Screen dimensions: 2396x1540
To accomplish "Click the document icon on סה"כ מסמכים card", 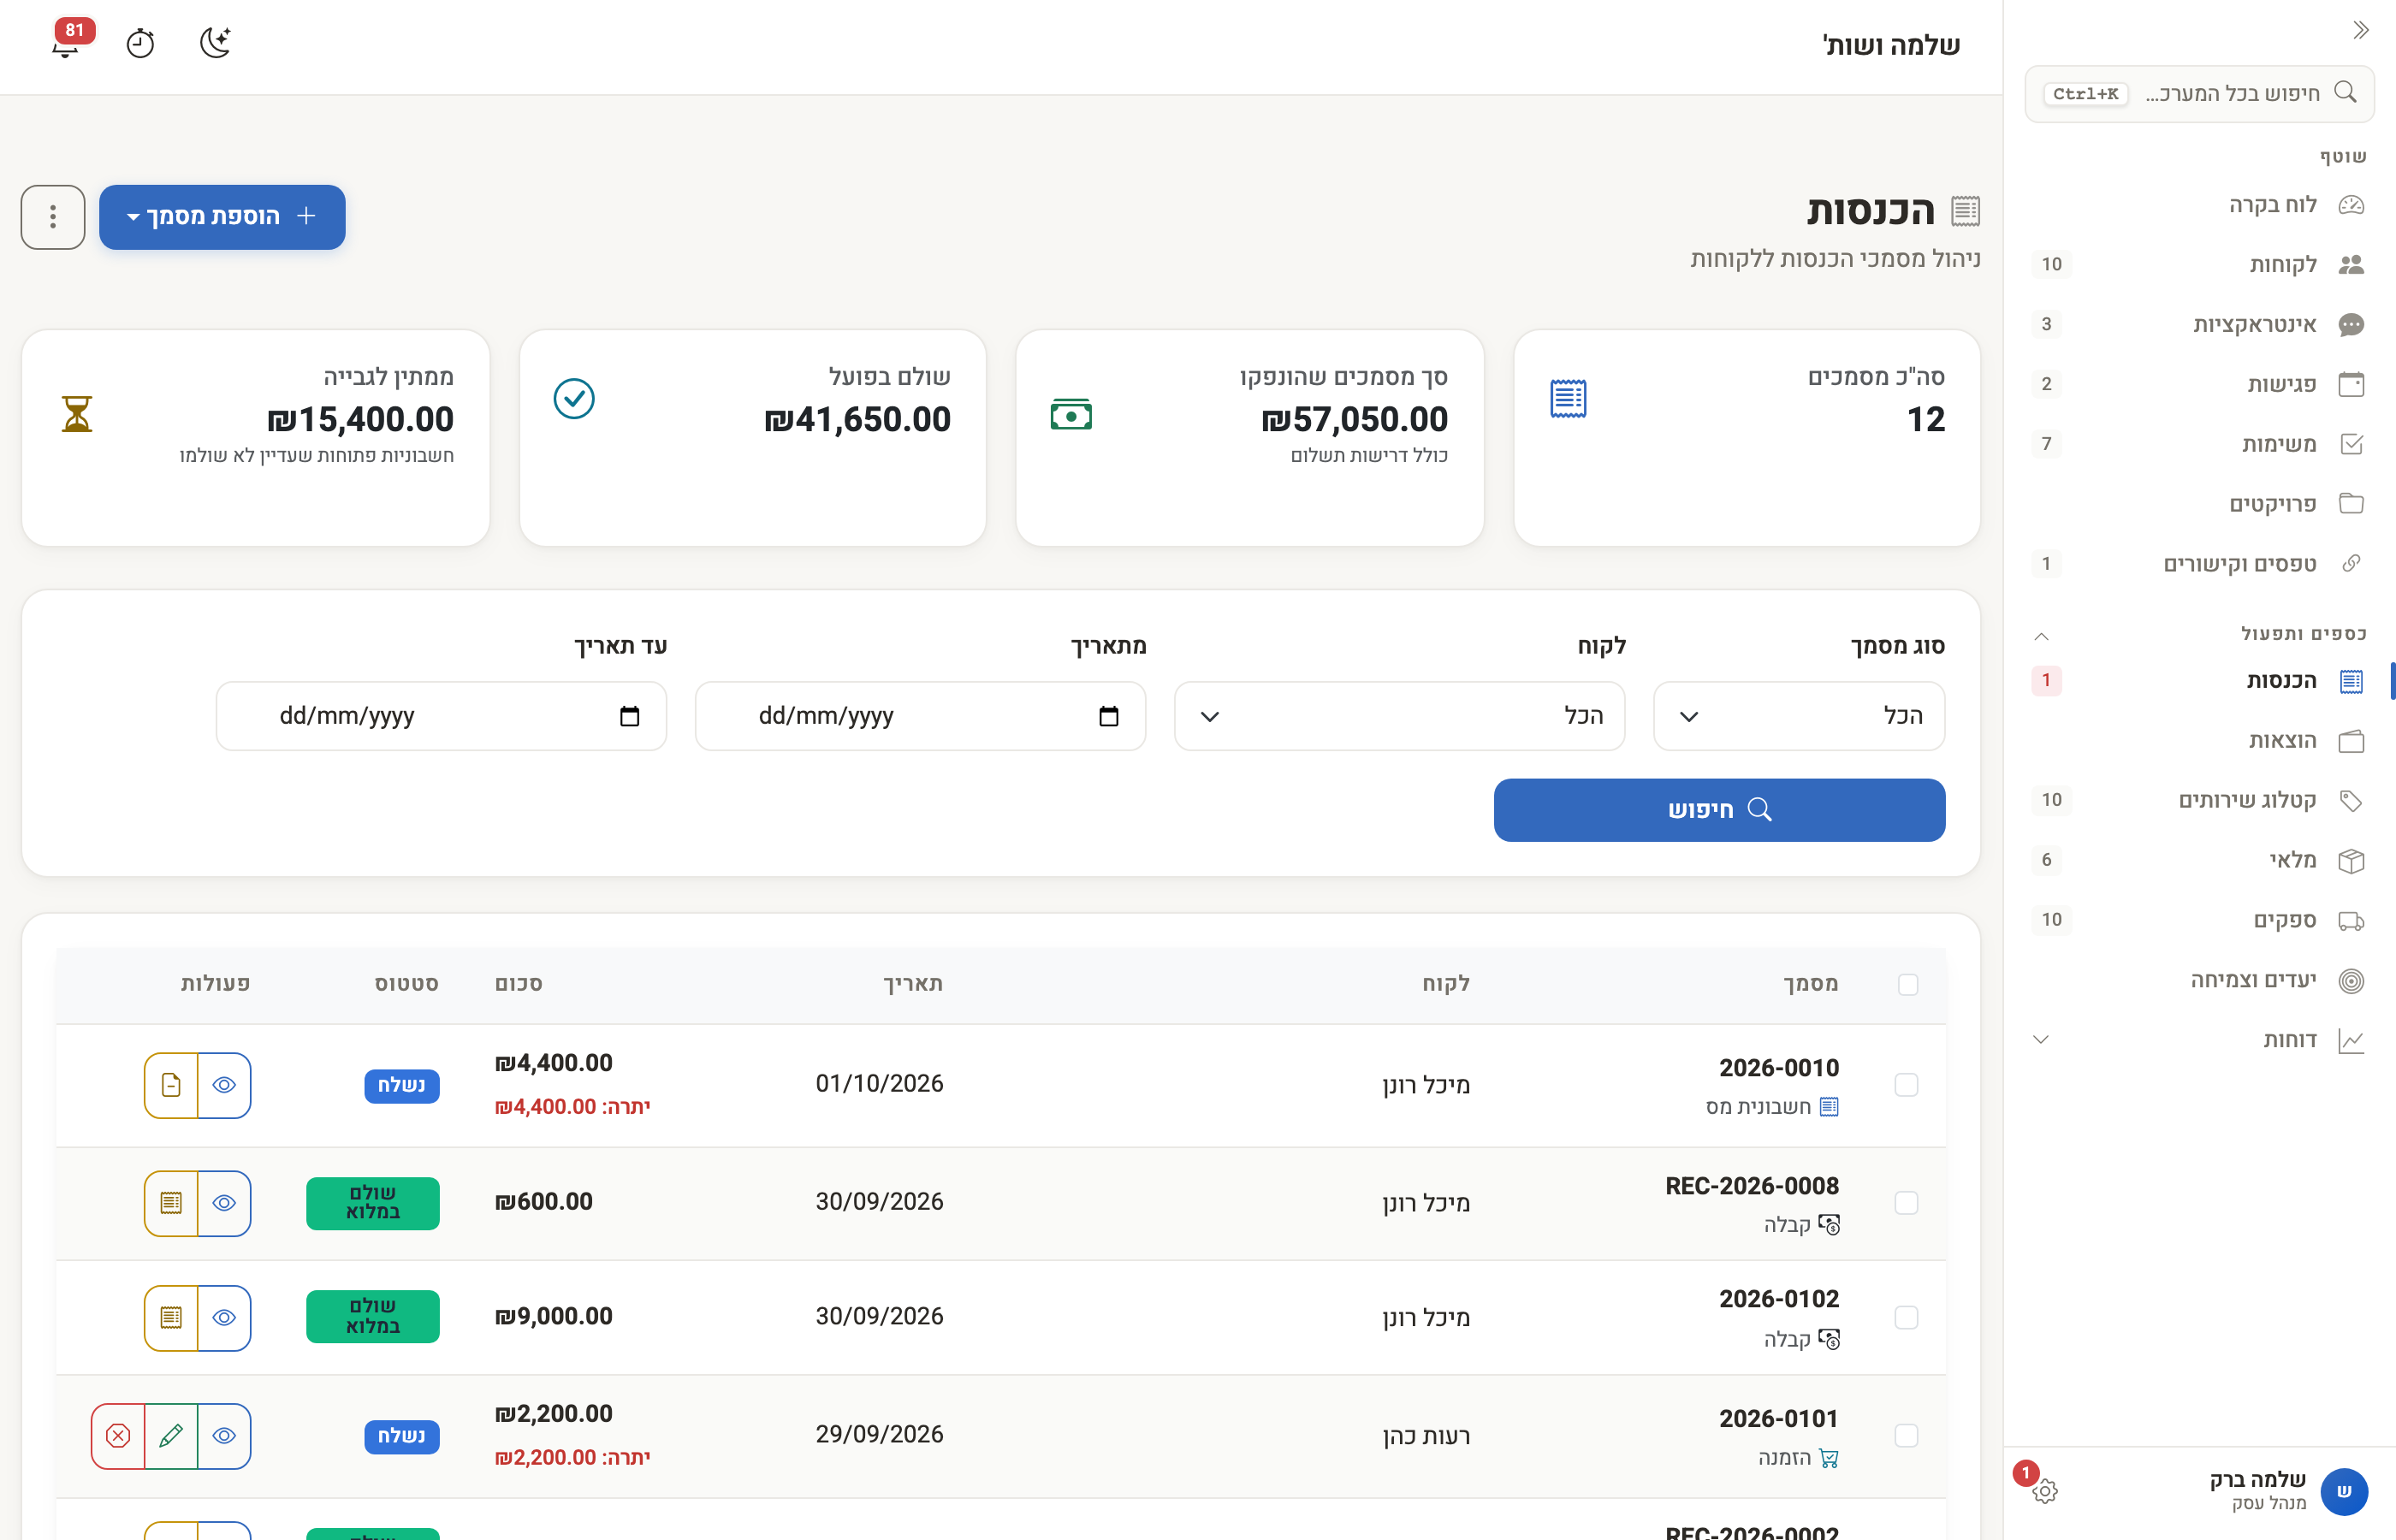I will click(1568, 399).
